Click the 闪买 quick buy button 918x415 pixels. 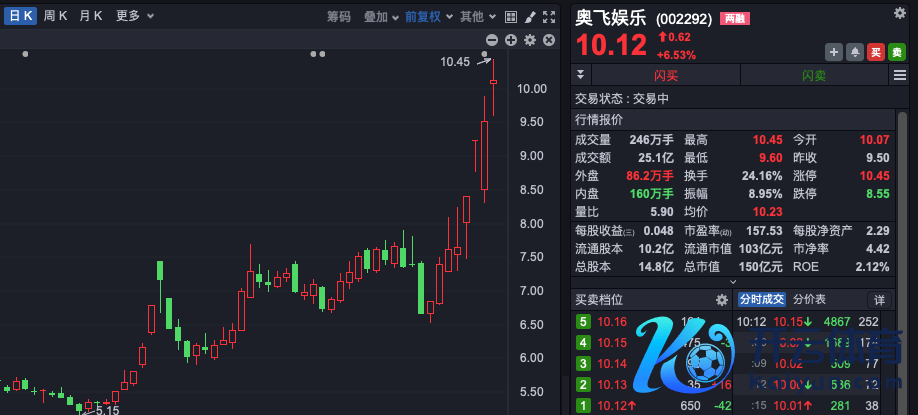click(x=666, y=76)
